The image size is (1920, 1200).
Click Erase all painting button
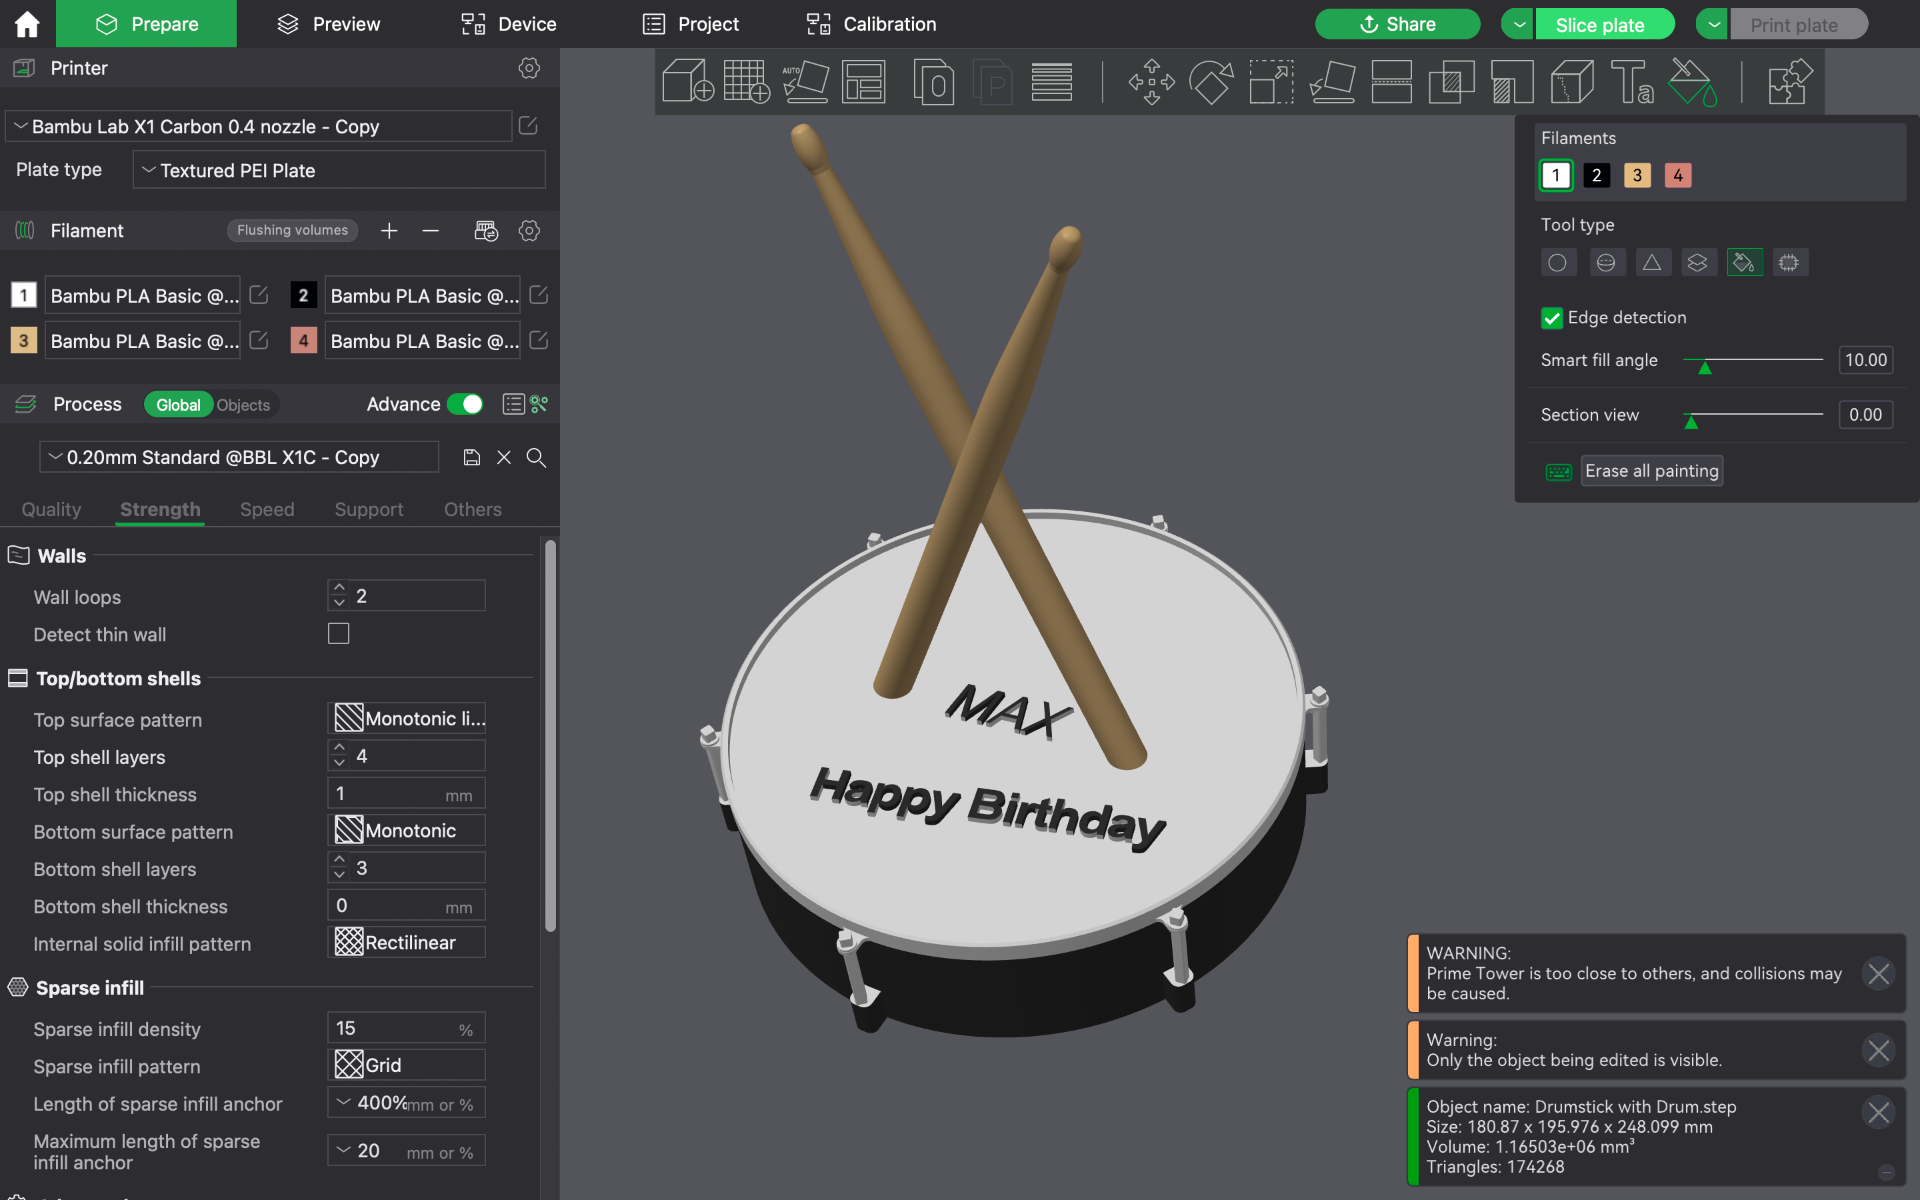click(1651, 471)
